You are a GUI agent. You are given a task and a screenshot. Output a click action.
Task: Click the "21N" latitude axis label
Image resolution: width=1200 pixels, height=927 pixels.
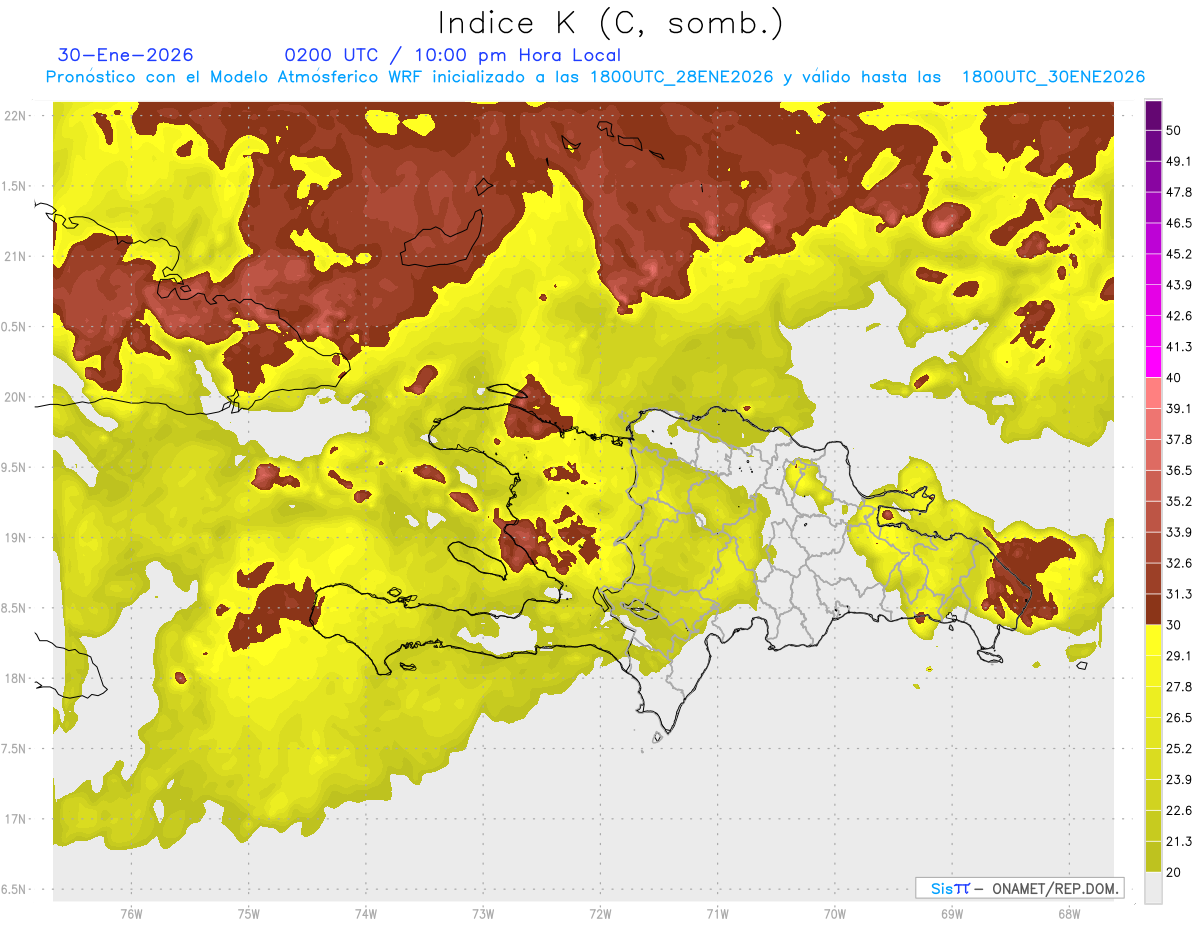point(14,256)
